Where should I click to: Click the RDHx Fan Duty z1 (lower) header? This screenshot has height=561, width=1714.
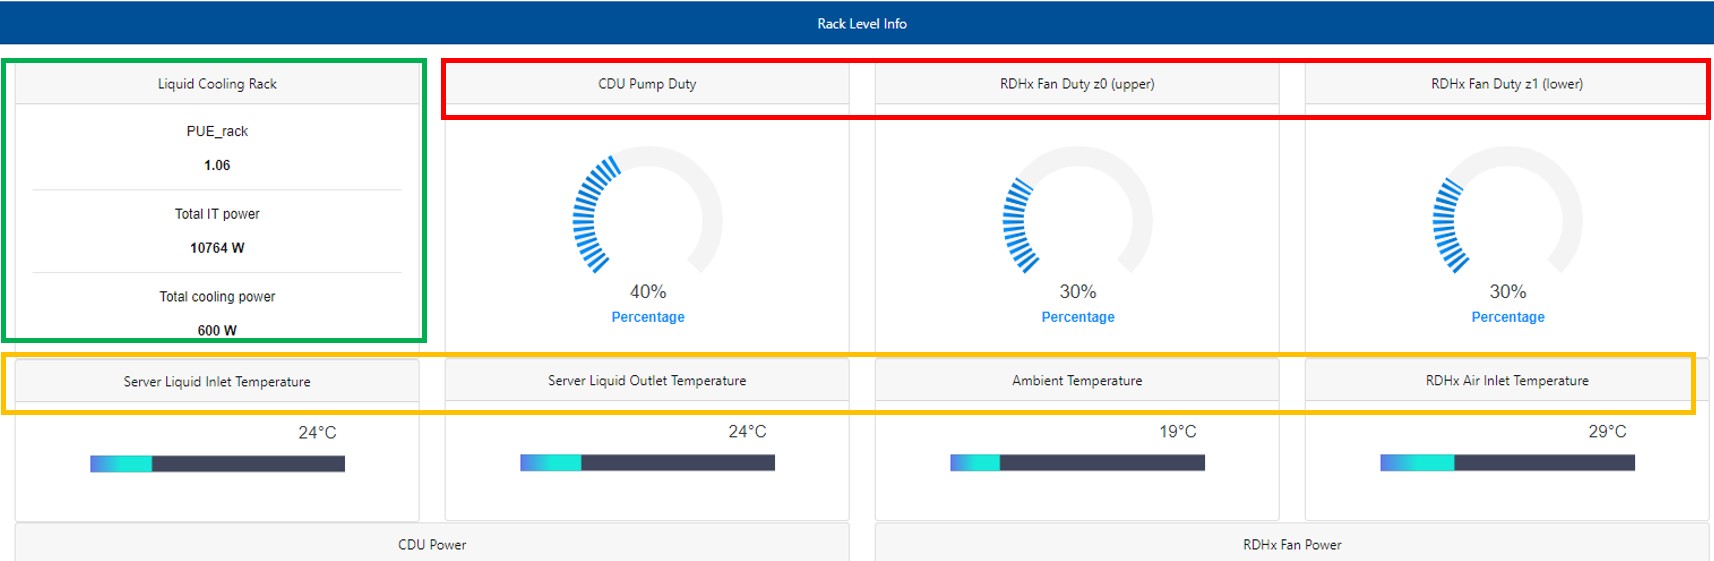pyautogui.click(x=1507, y=84)
